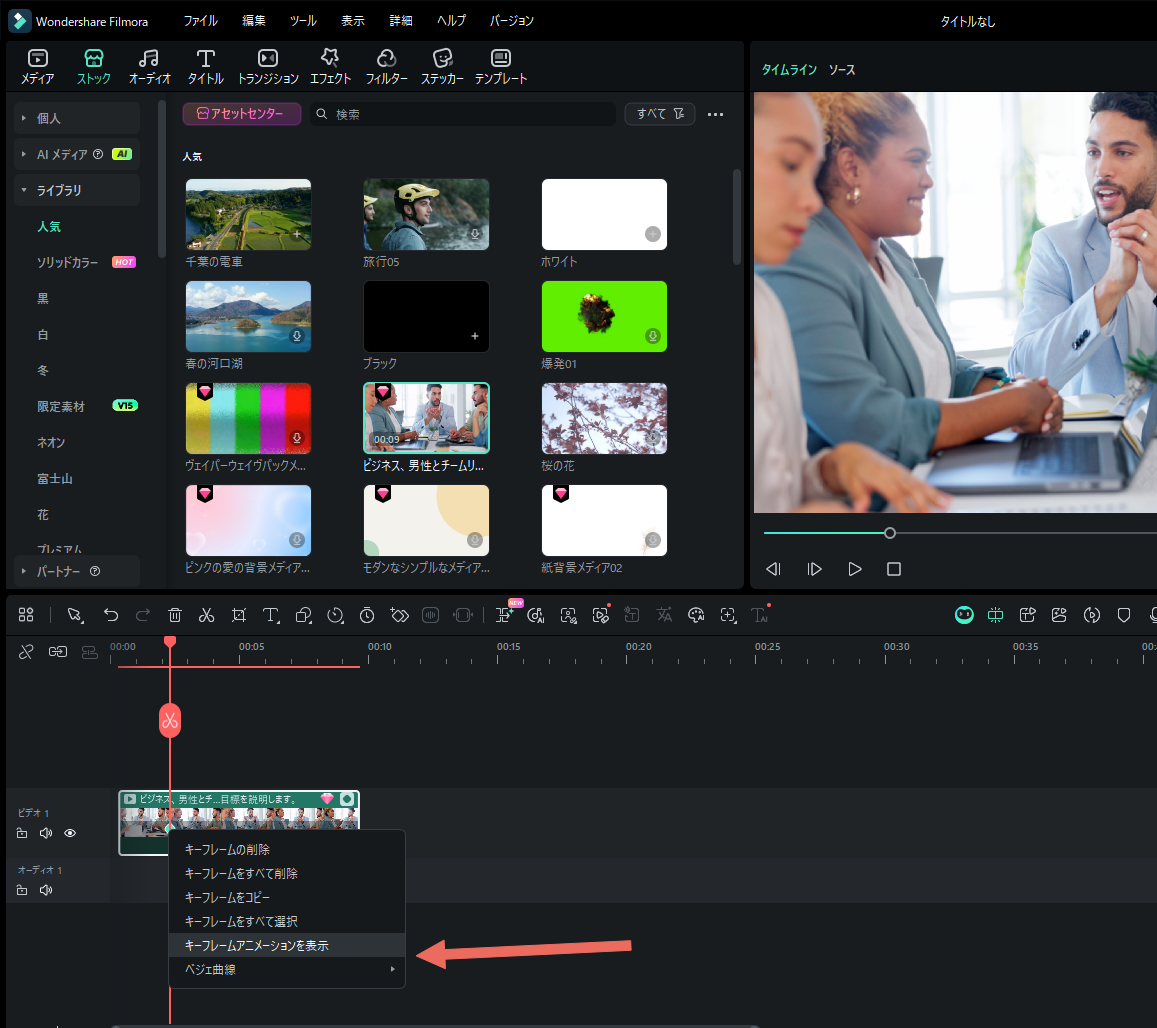
Task: Click the undo arrow in timeline toolbar
Action: (111, 615)
